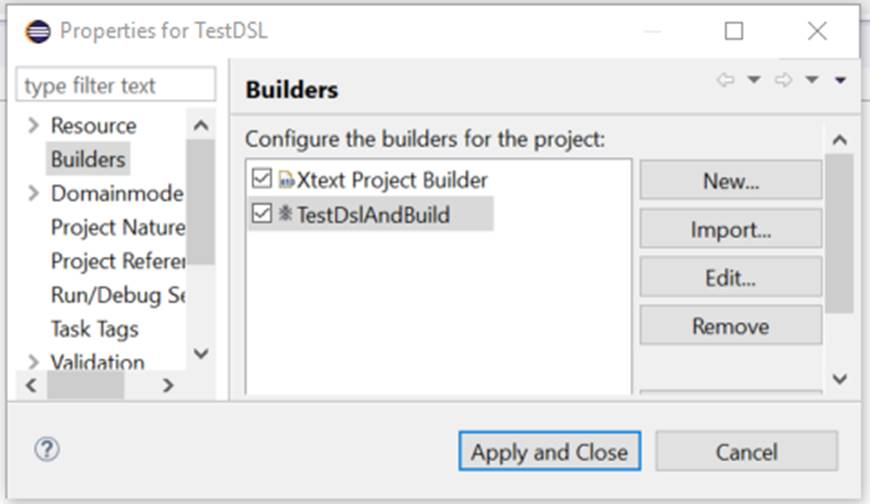Select the TestDslAndBuild ant icon

click(285, 214)
